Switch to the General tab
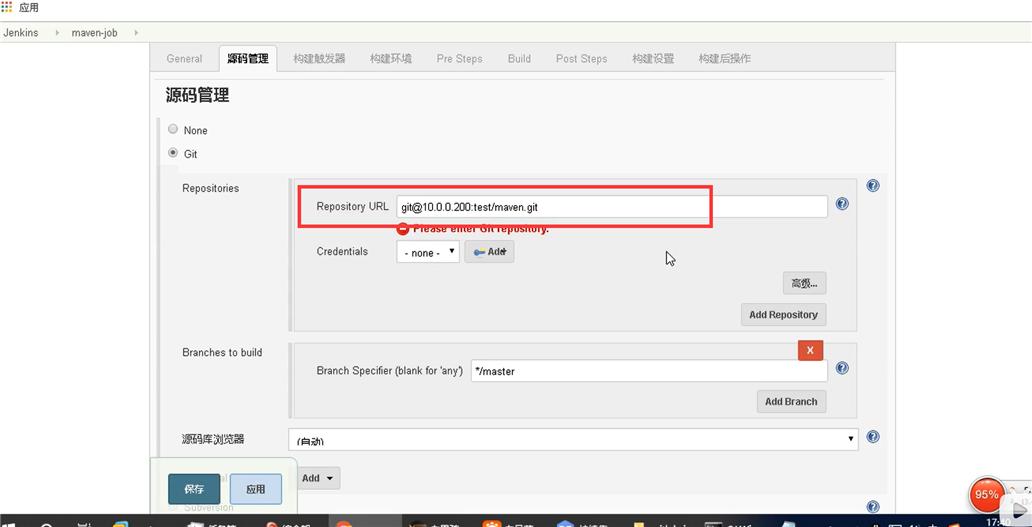This screenshot has height=527, width=1032. pyautogui.click(x=184, y=59)
